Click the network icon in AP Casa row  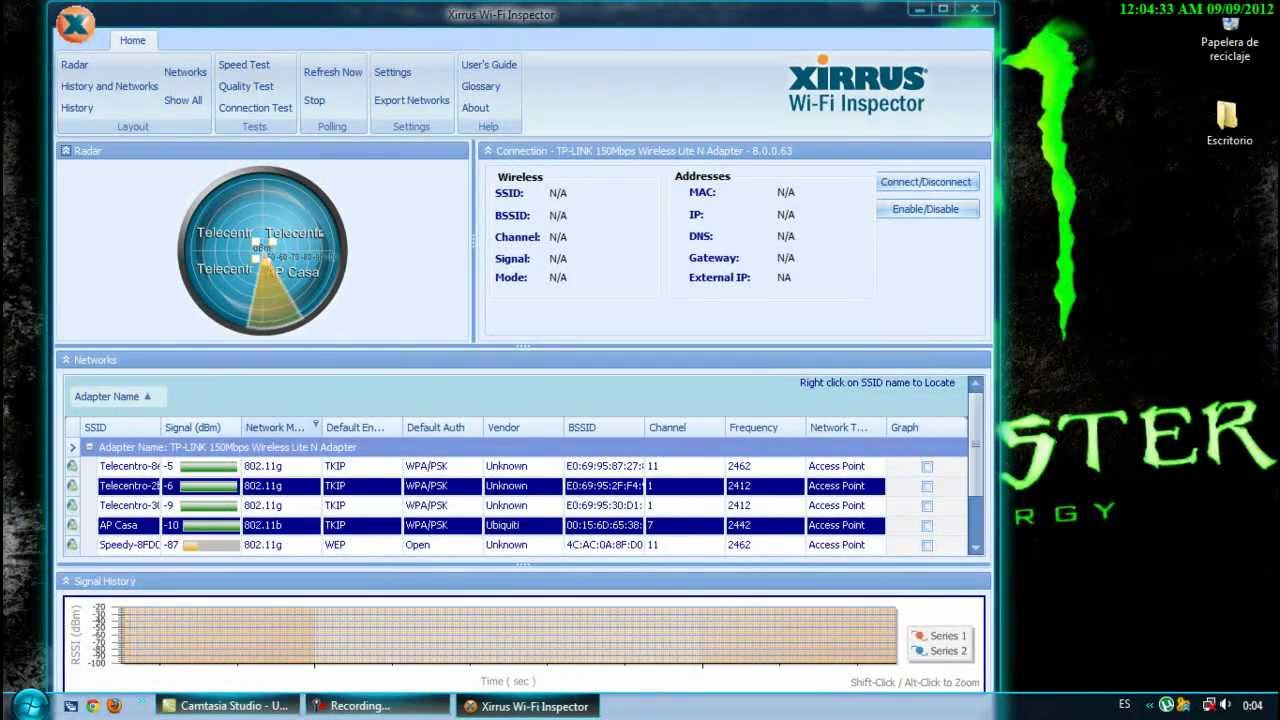coord(72,525)
